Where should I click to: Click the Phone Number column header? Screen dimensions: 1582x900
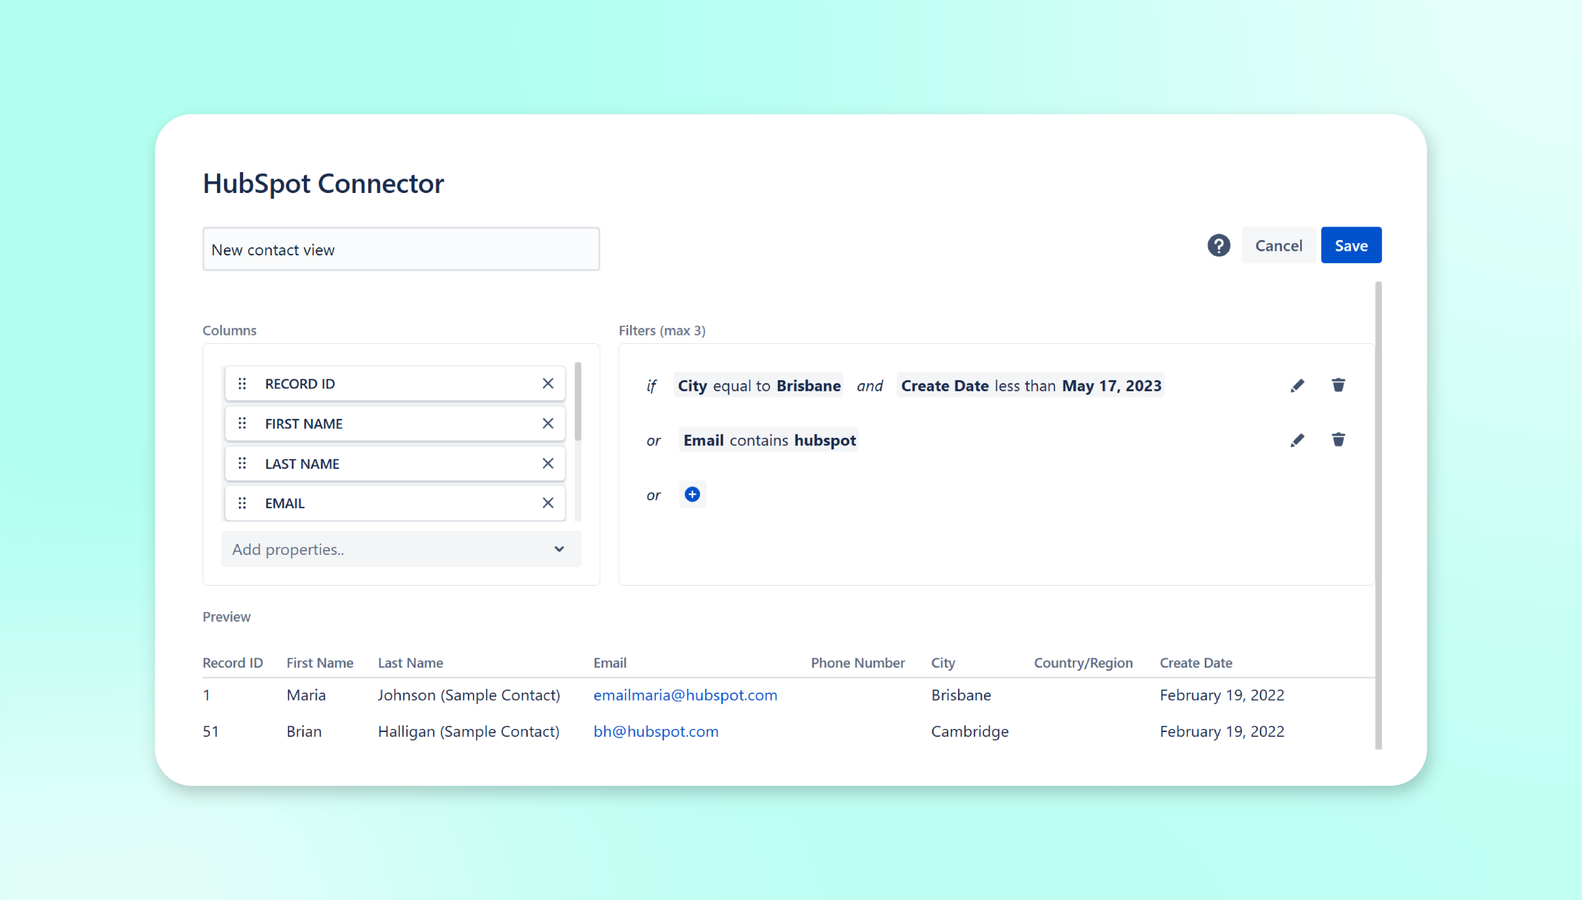(858, 663)
